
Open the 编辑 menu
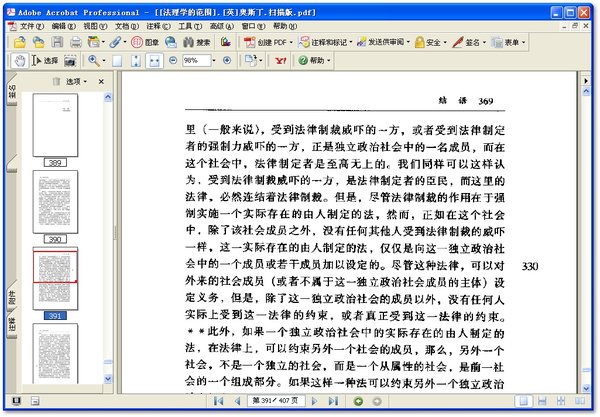pyautogui.click(x=64, y=26)
